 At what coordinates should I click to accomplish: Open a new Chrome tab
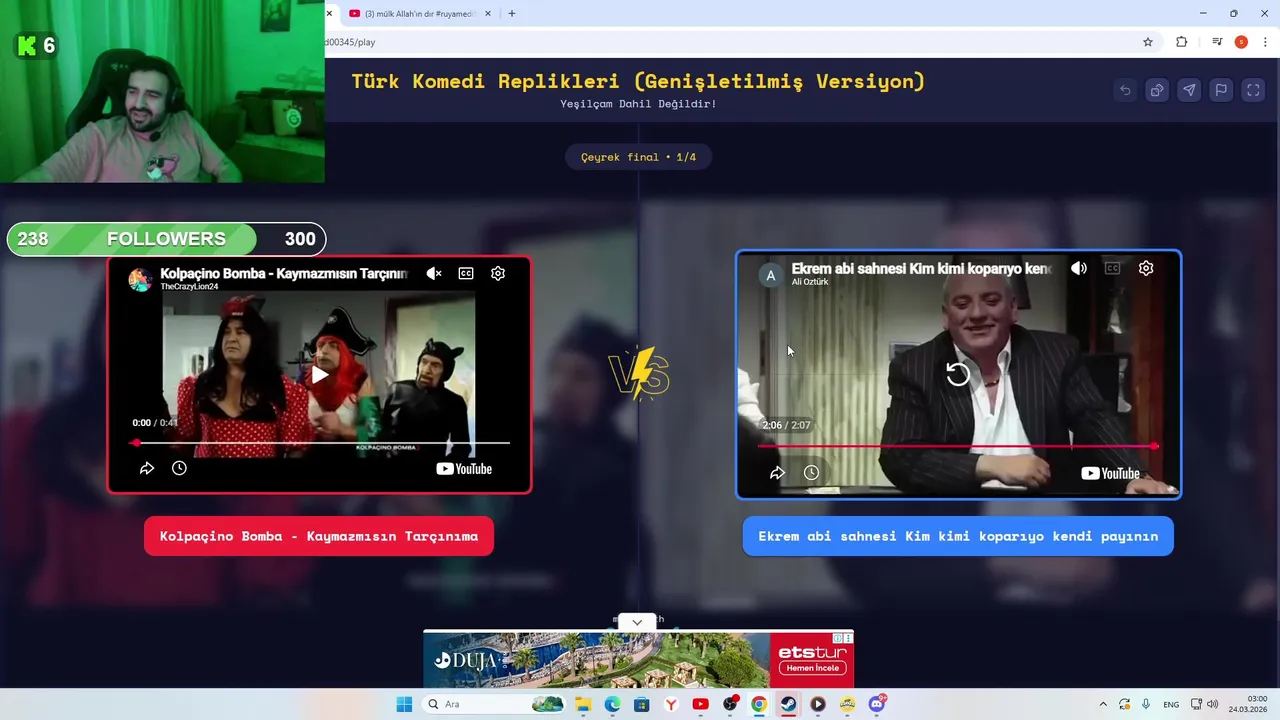click(x=512, y=13)
